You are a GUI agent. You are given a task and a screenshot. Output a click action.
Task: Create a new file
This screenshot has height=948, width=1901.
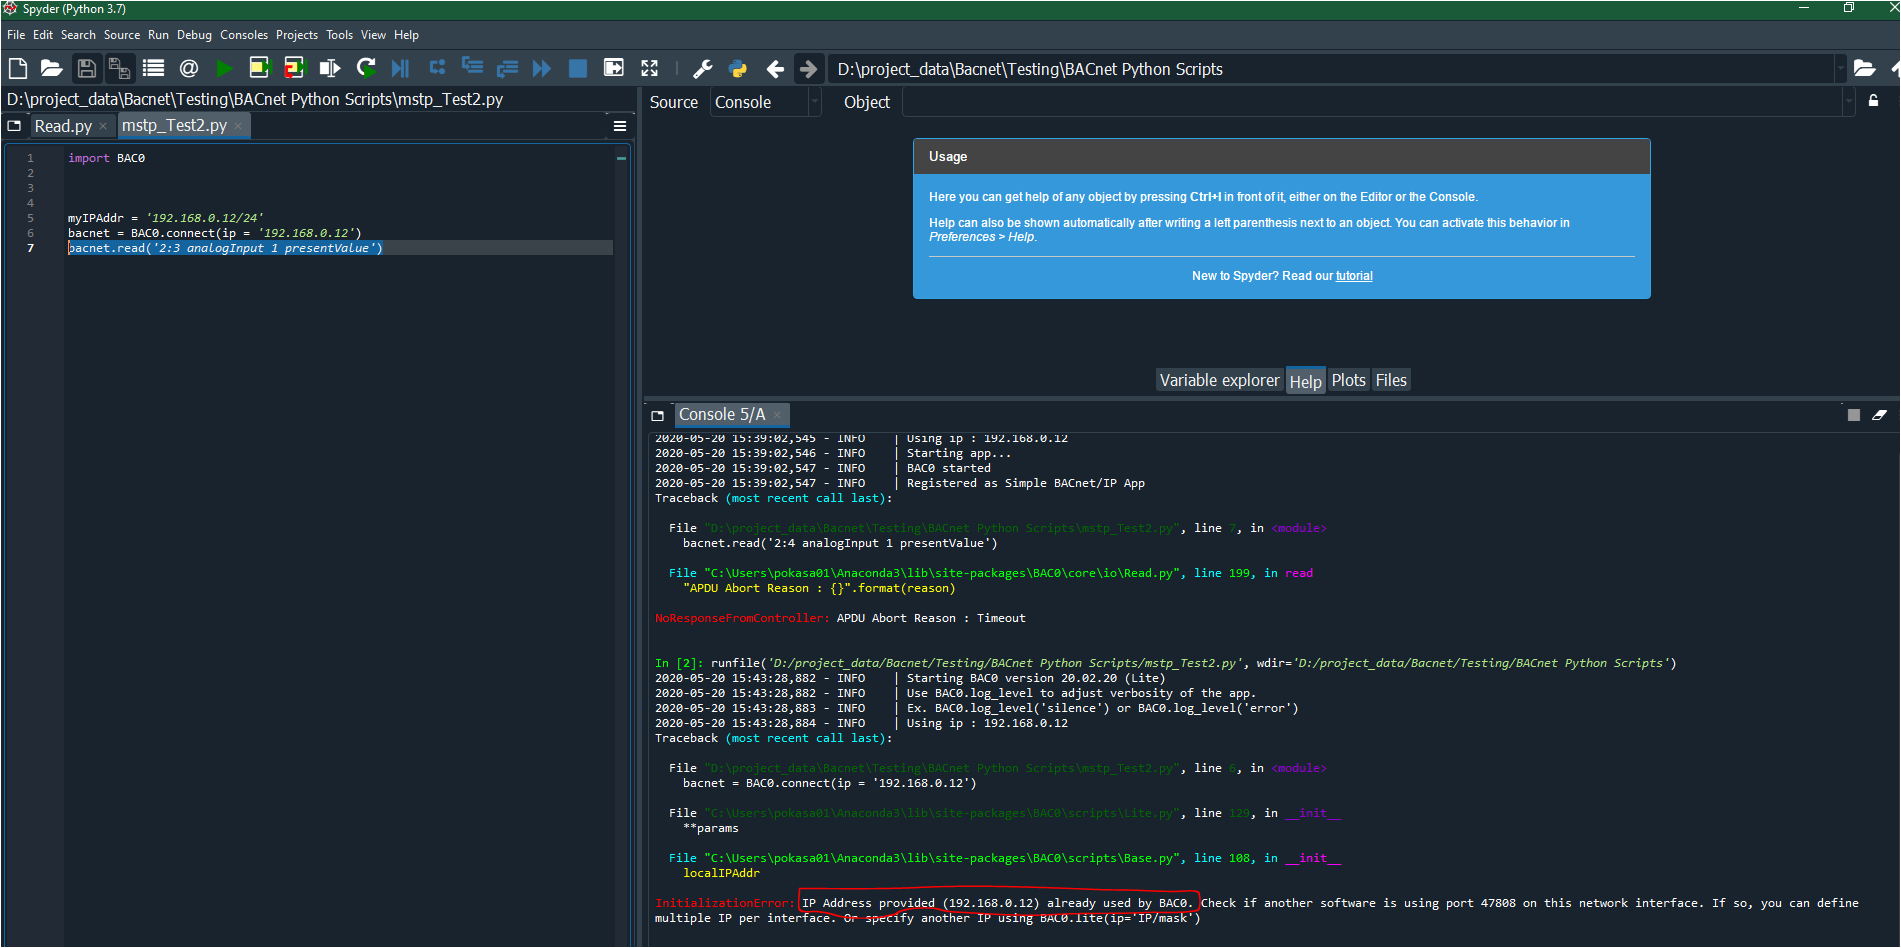click(x=17, y=68)
